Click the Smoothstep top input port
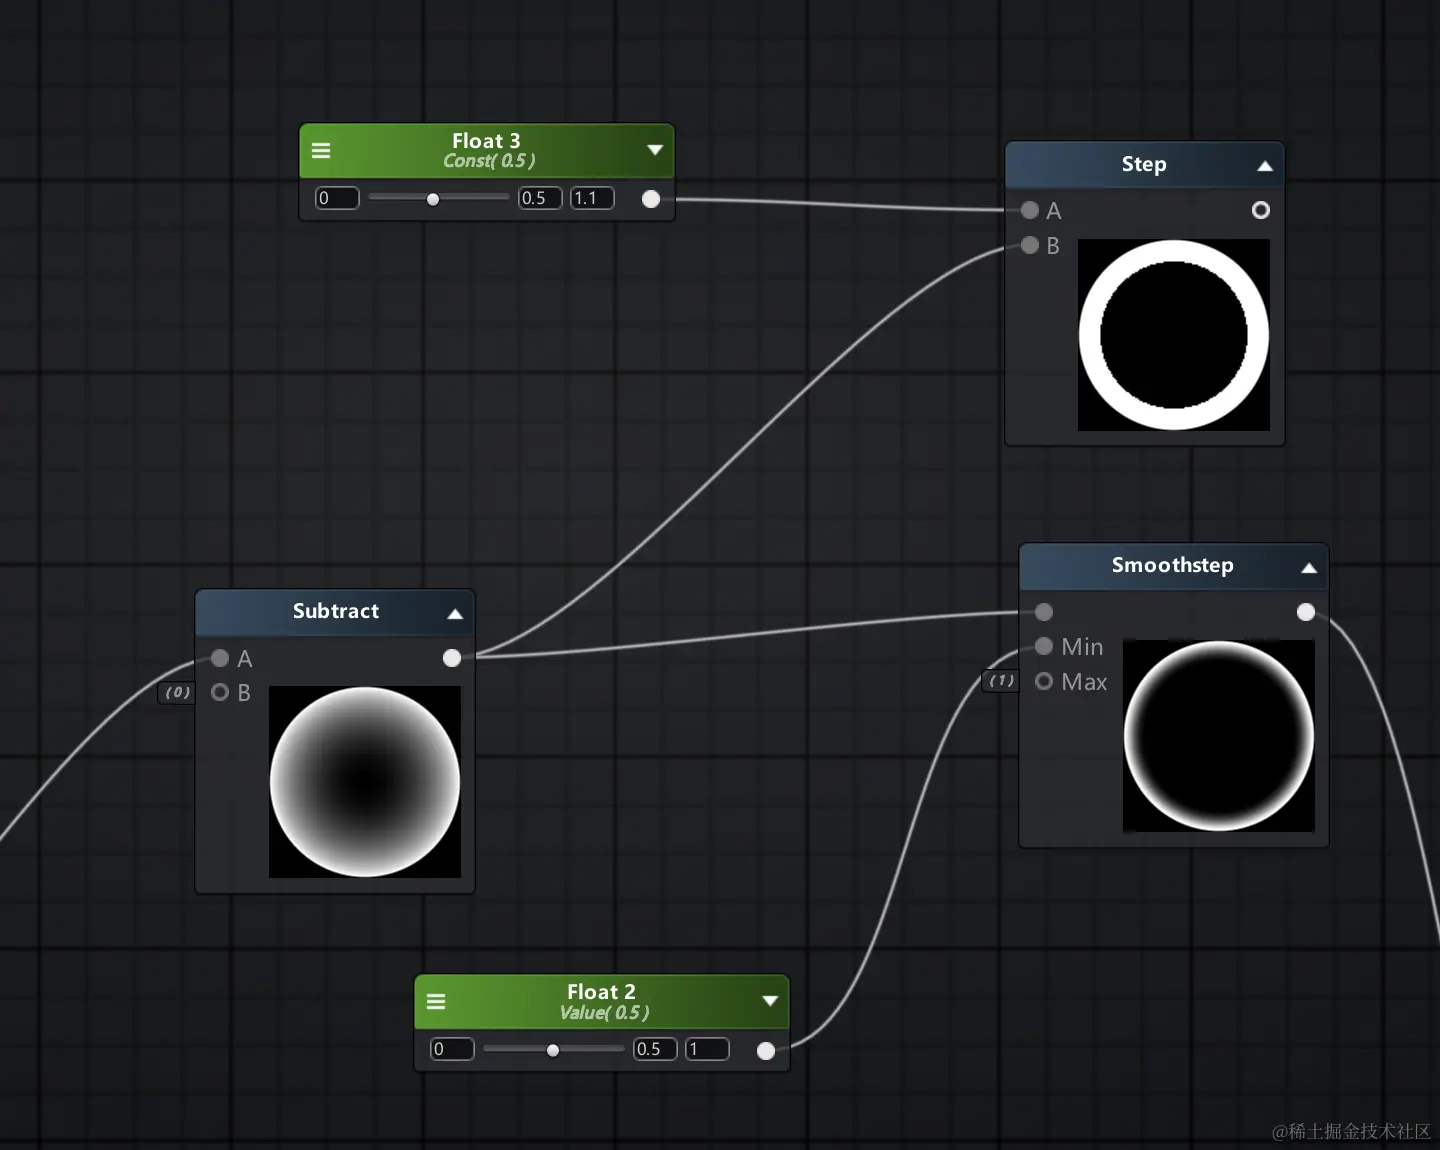 click(x=1044, y=612)
